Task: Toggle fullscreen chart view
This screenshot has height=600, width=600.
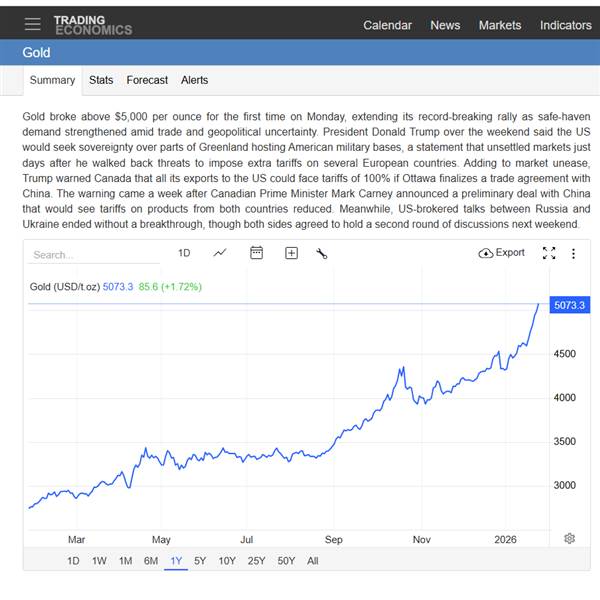Action: point(549,253)
